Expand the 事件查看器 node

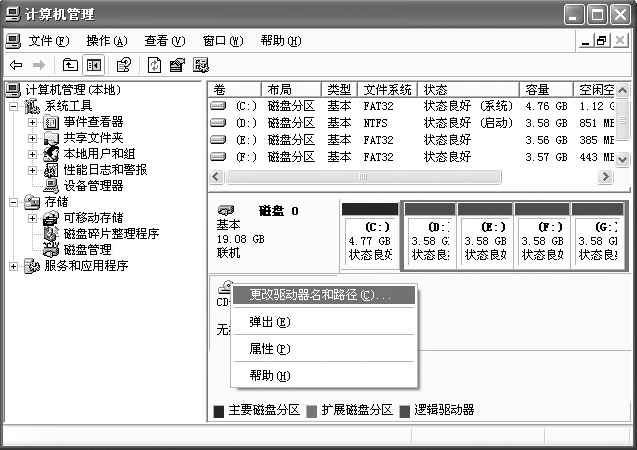[32, 122]
